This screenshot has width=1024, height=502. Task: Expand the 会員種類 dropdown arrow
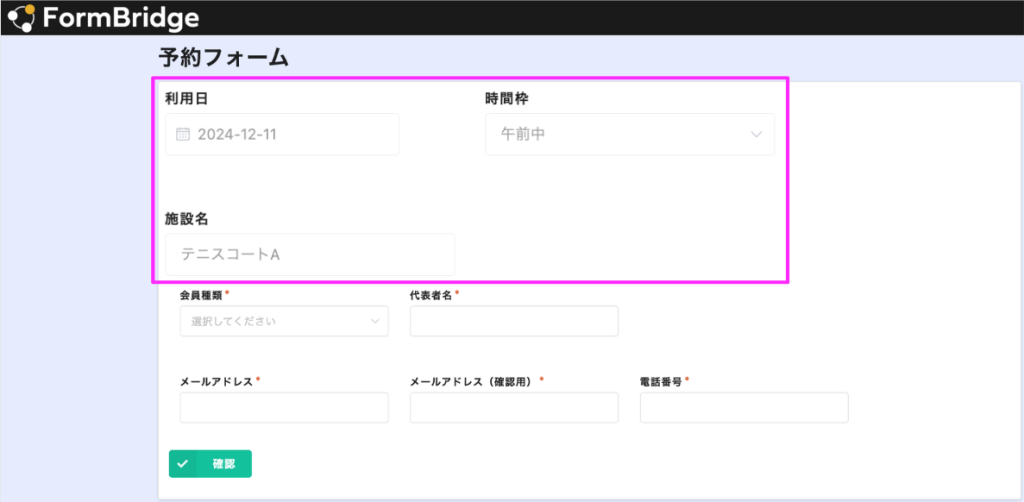coord(376,321)
